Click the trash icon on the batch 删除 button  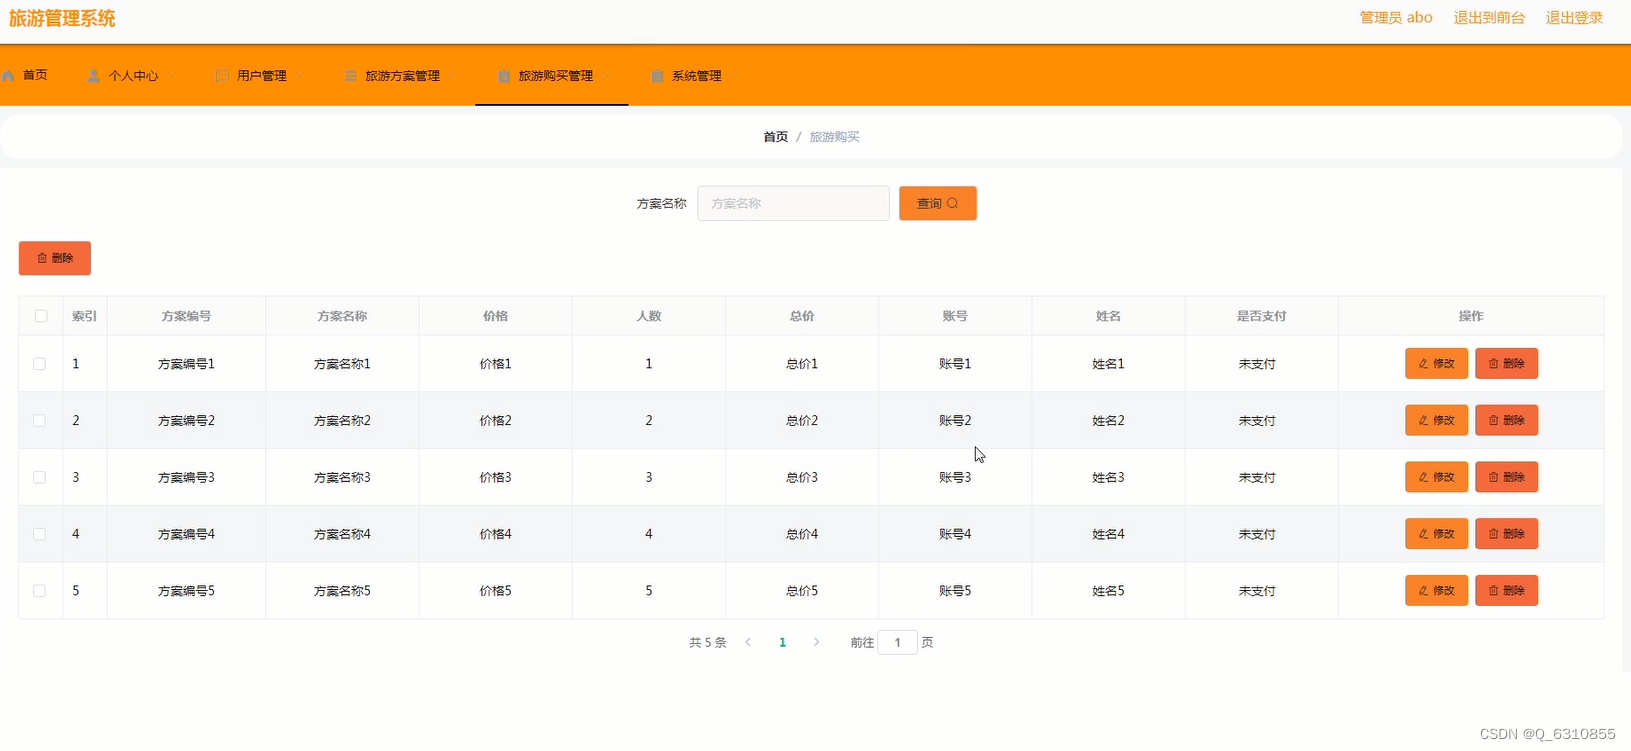[42, 258]
